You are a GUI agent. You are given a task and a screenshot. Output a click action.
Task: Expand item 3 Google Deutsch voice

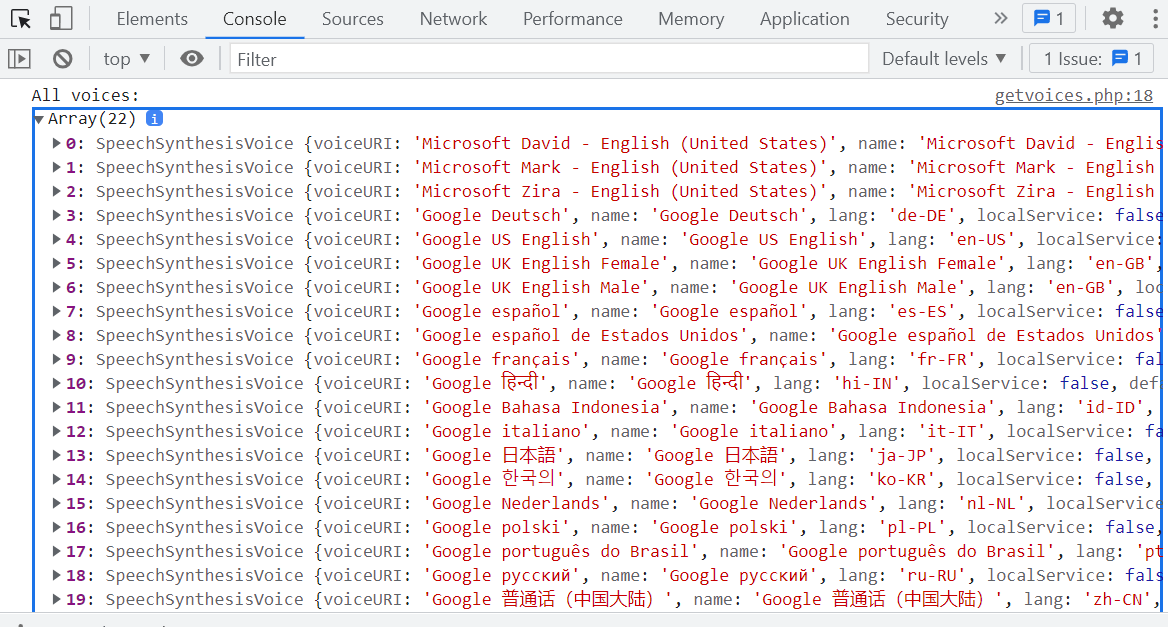click(x=57, y=215)
